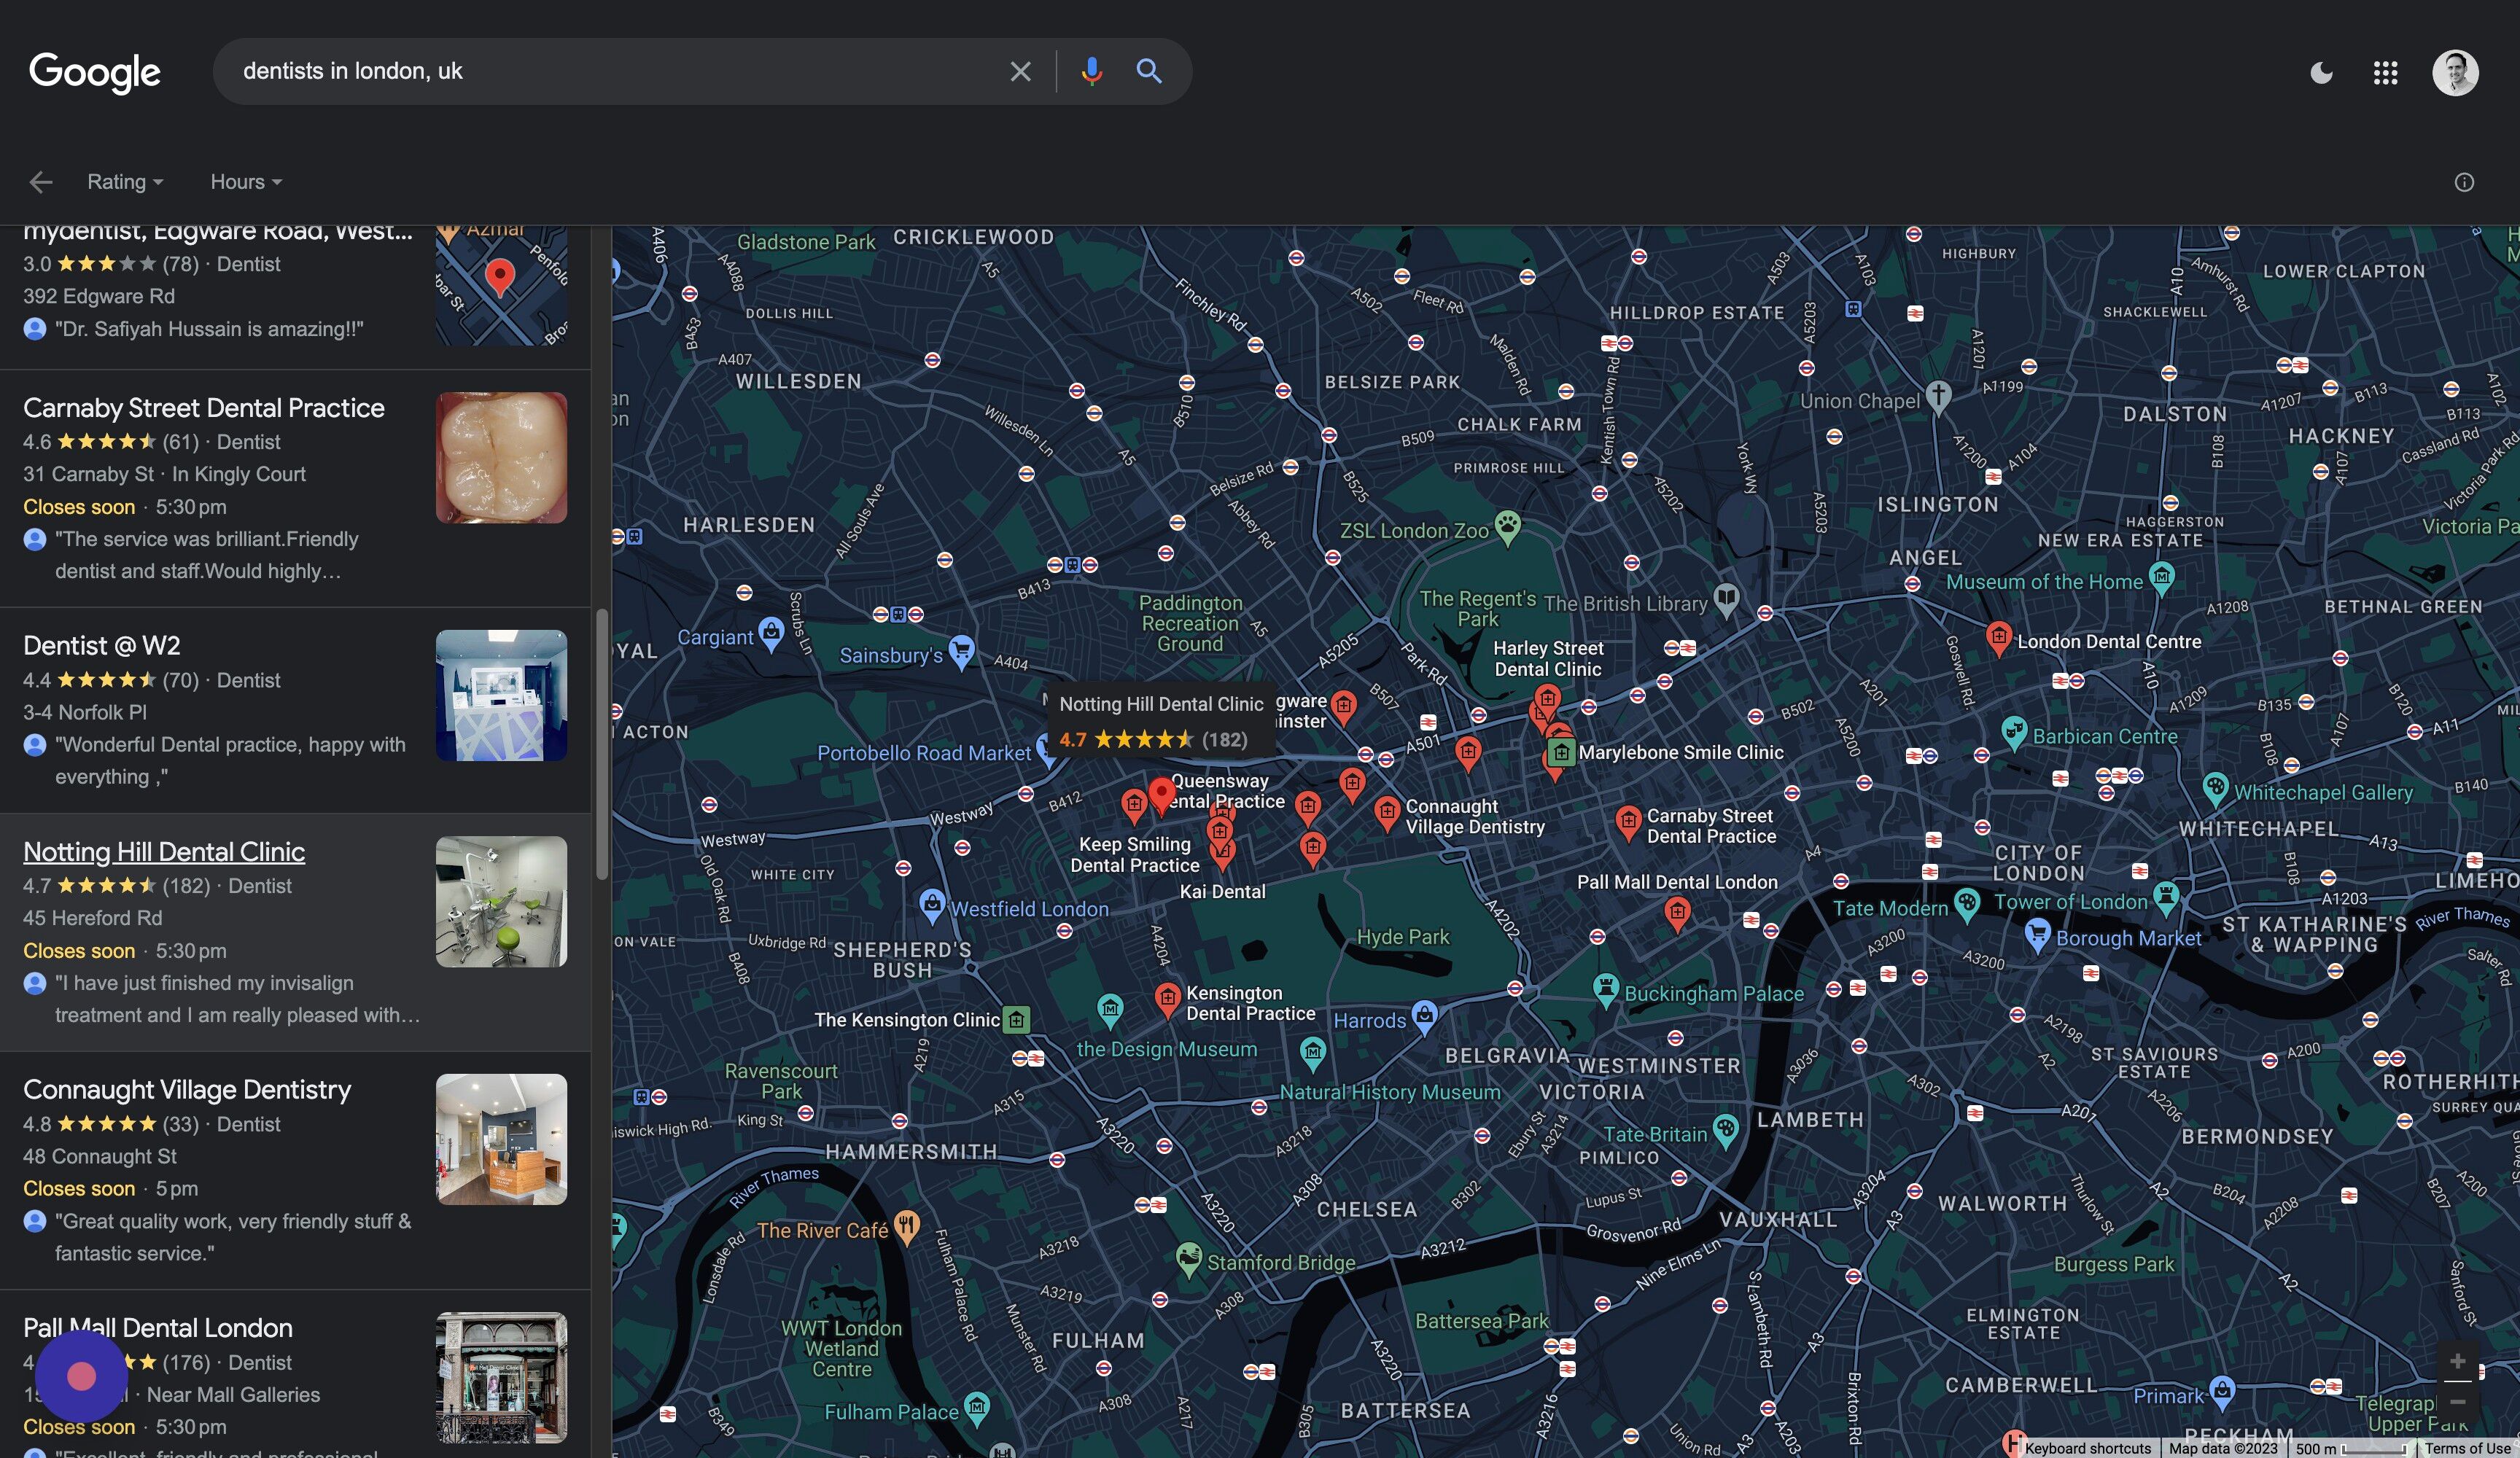Click The British Library map icon
This screenshot has height=1458, width=2520.
[1726, 598]
